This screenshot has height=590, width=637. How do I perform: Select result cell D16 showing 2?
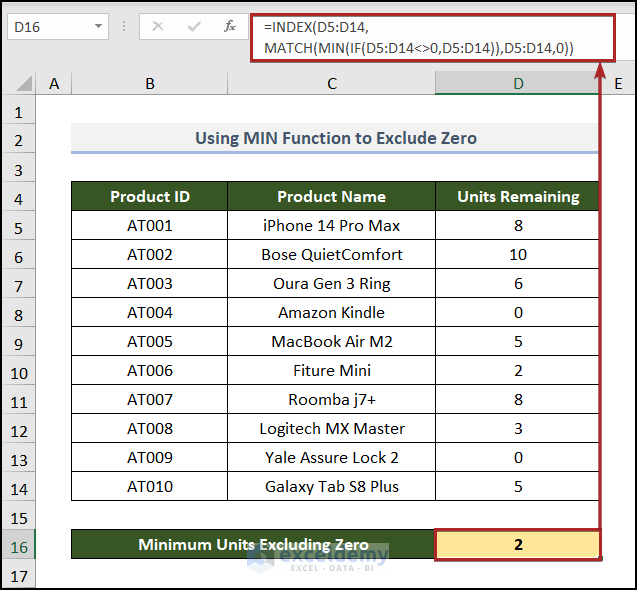tap(518, 544)
